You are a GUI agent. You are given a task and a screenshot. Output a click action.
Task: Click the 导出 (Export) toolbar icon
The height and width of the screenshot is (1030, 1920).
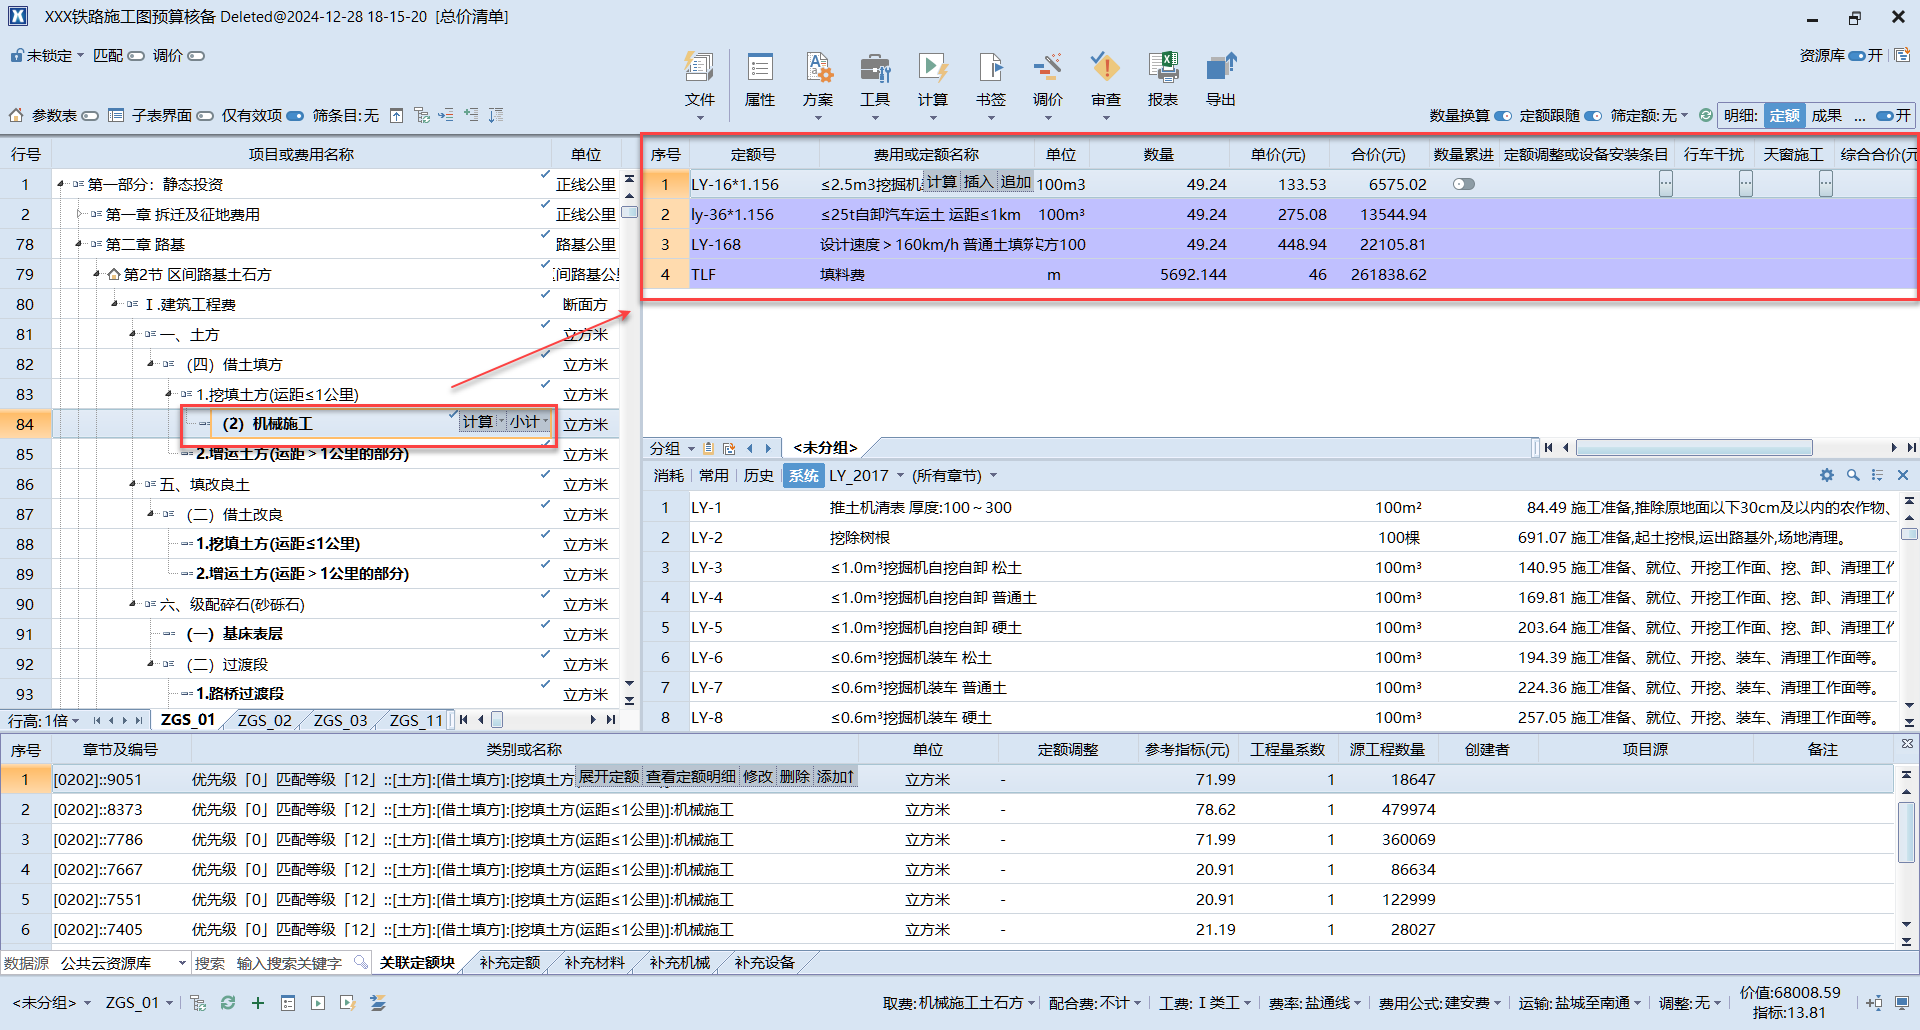click(1220, 80)
